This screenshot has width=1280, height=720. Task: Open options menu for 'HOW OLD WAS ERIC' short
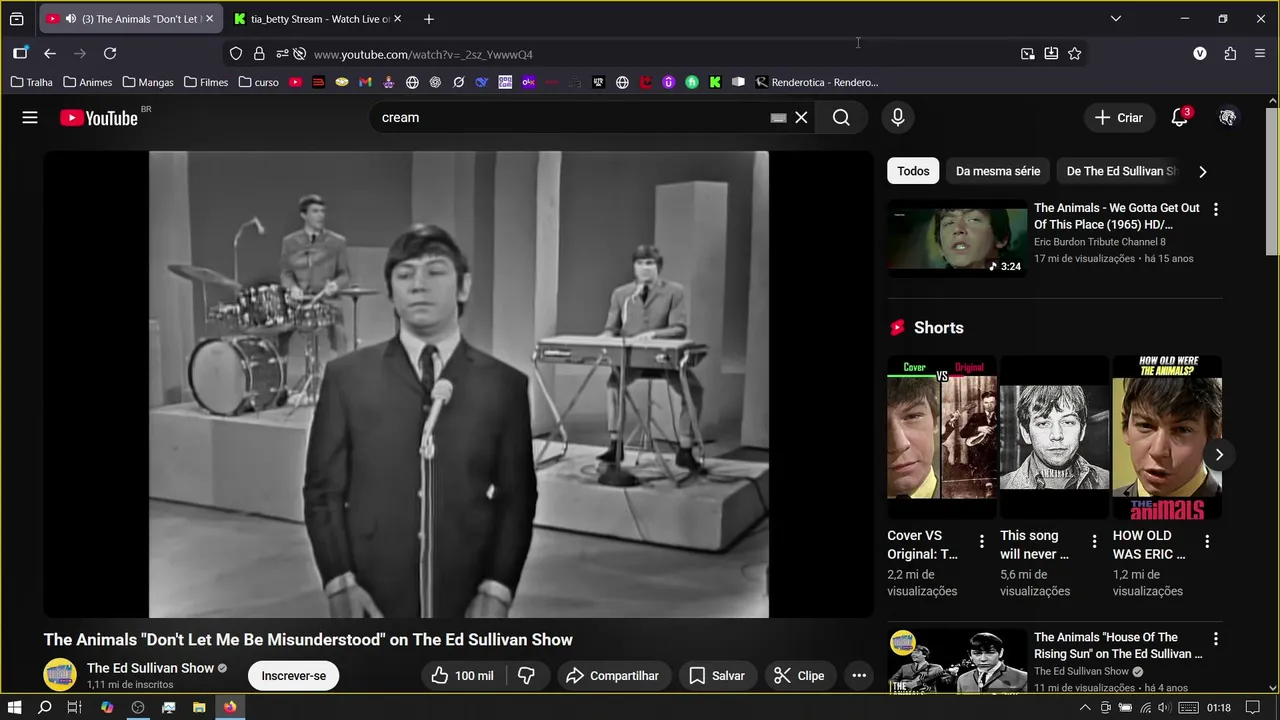[1207, 542]
